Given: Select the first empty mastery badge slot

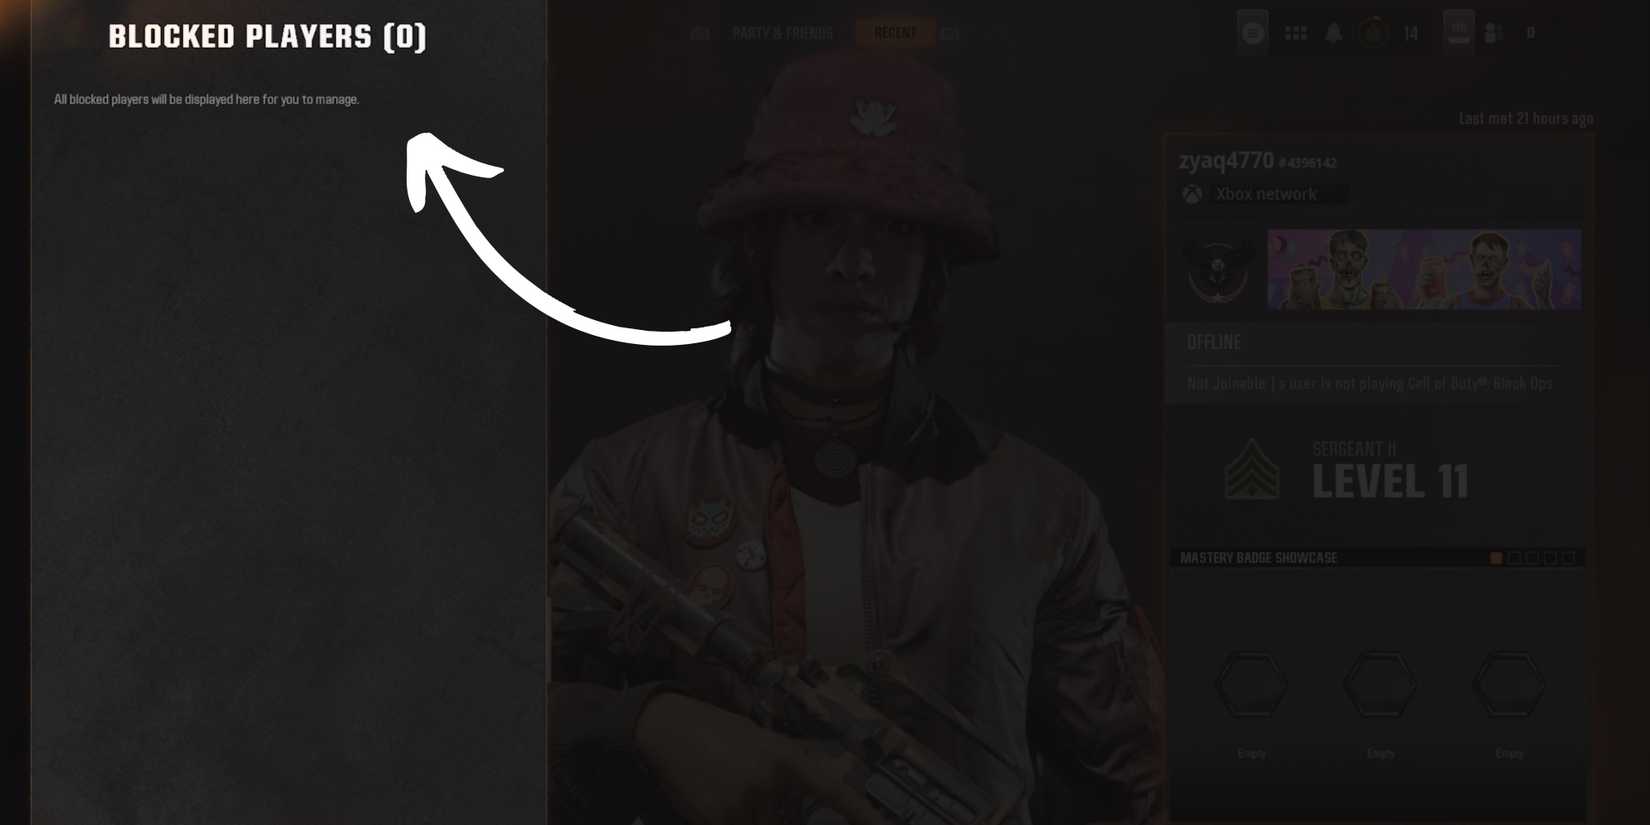Looking at the screenshot, I should pos(1251,685).
